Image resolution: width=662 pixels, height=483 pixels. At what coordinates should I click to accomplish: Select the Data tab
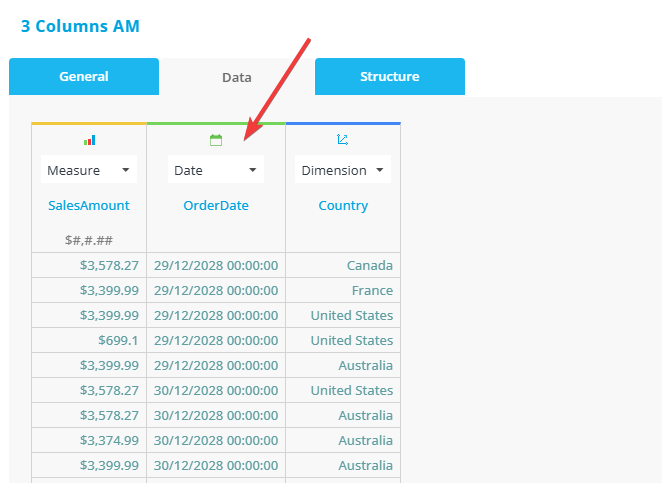point(237,77)
